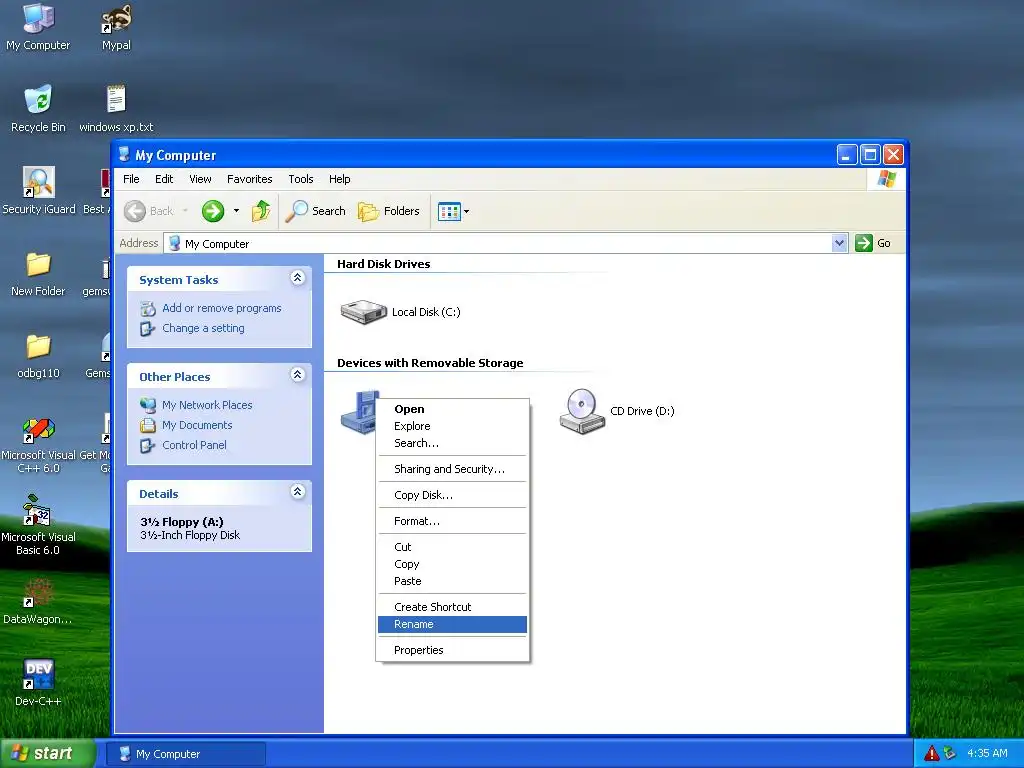Click the Hard Disk Drives heading
This screenshot has height=768, width=1024.
pyautogui.click(x=383, y=264)
